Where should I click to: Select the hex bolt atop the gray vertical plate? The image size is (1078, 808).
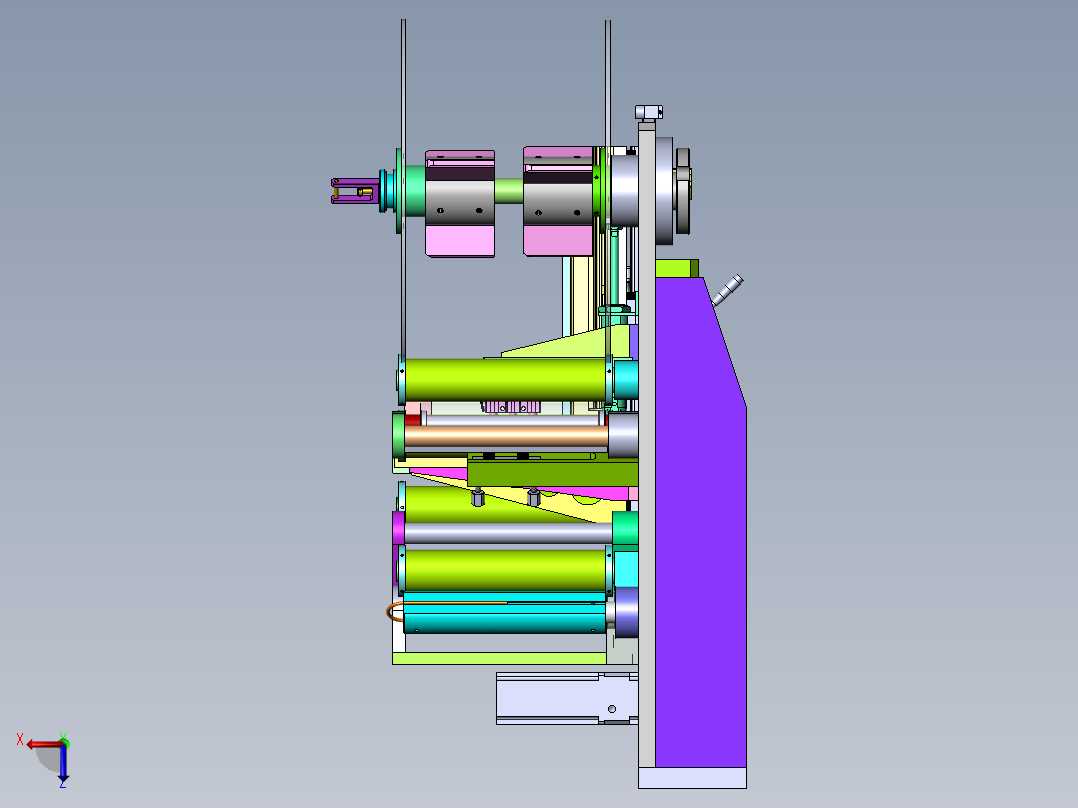tap(648, 111)
